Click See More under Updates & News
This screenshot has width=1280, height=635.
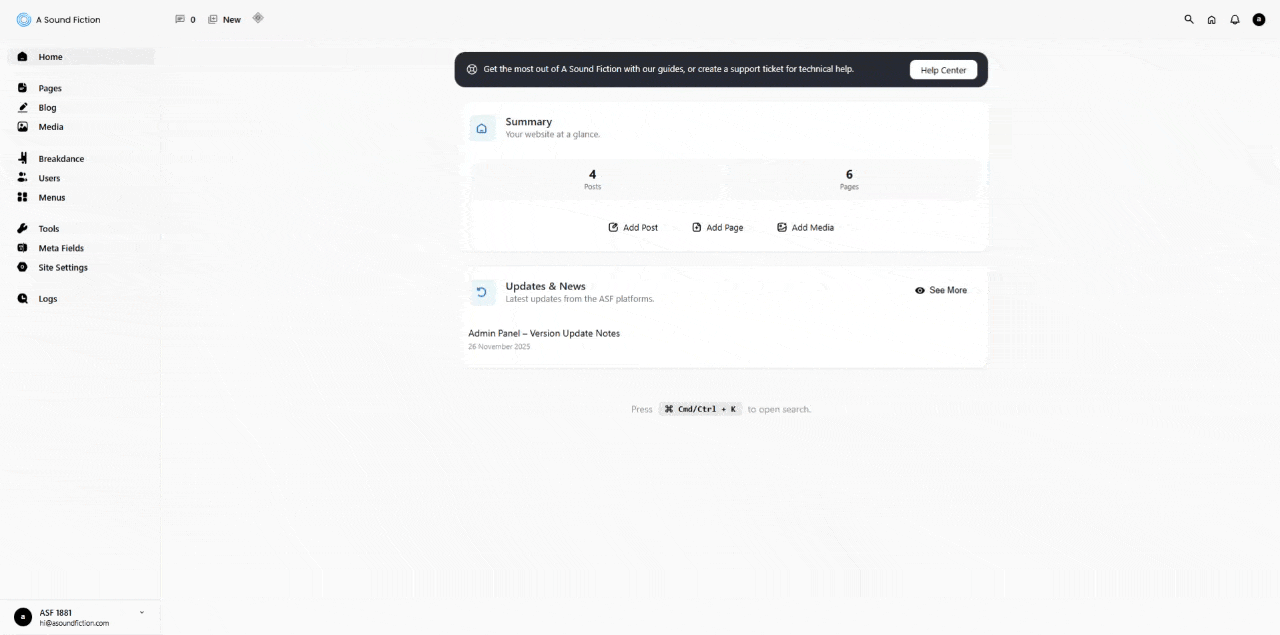pos(940,290)
